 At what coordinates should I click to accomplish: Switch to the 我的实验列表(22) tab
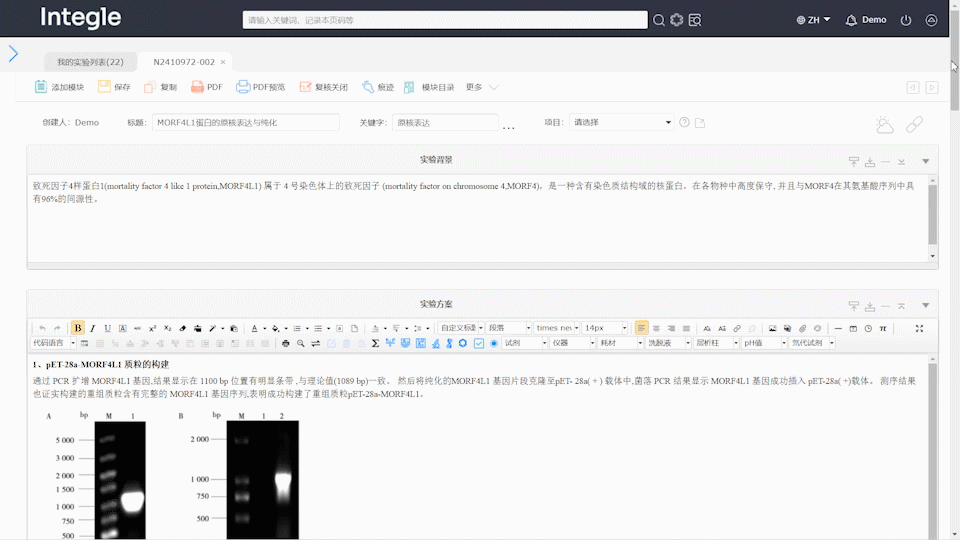click(90, 62)
